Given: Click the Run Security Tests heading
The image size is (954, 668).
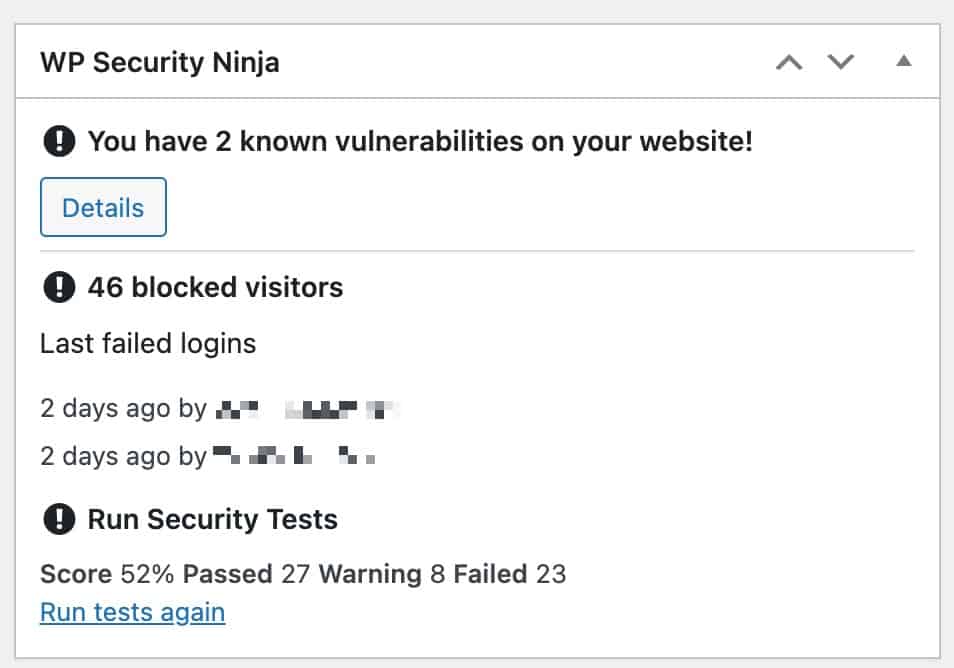Looking at the screenshot, I should (212, 520).
